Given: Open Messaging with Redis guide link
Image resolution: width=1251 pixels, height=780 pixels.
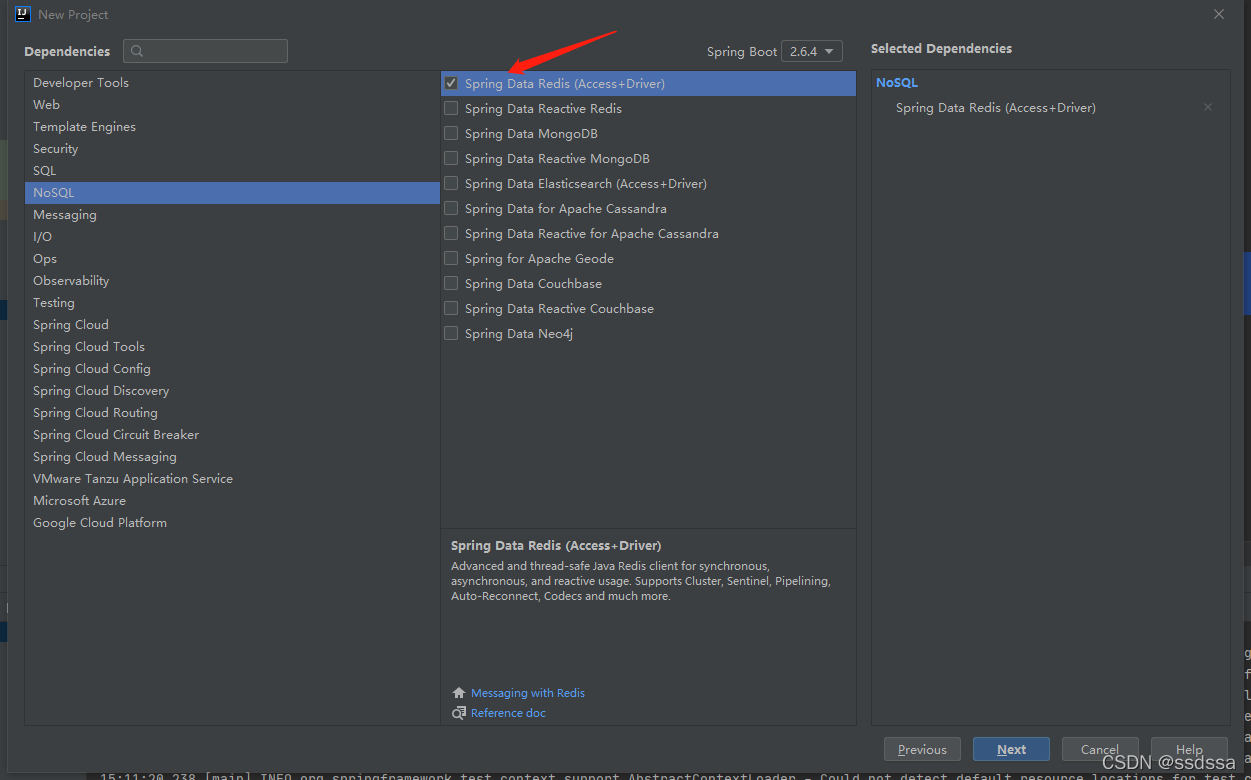Looking at the screenshot, I should point(528,693).
